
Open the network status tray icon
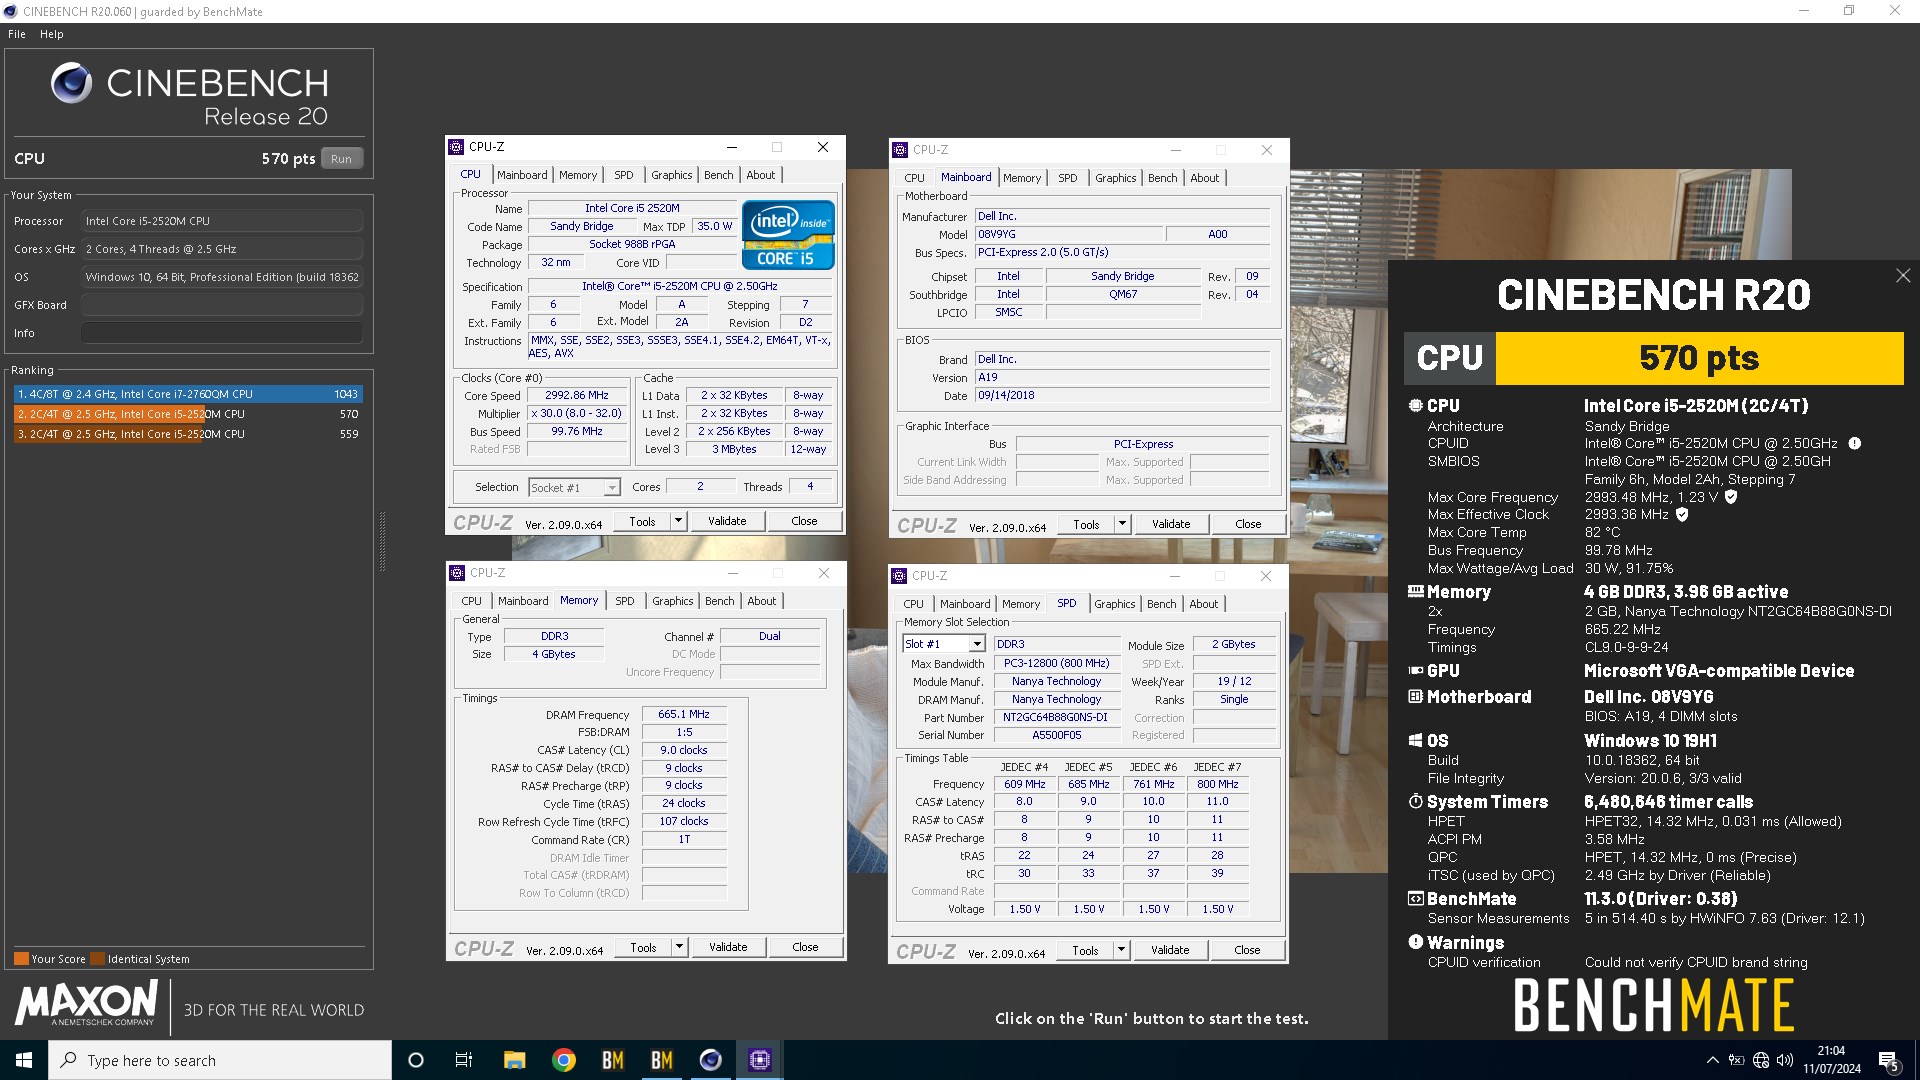1761,1060
